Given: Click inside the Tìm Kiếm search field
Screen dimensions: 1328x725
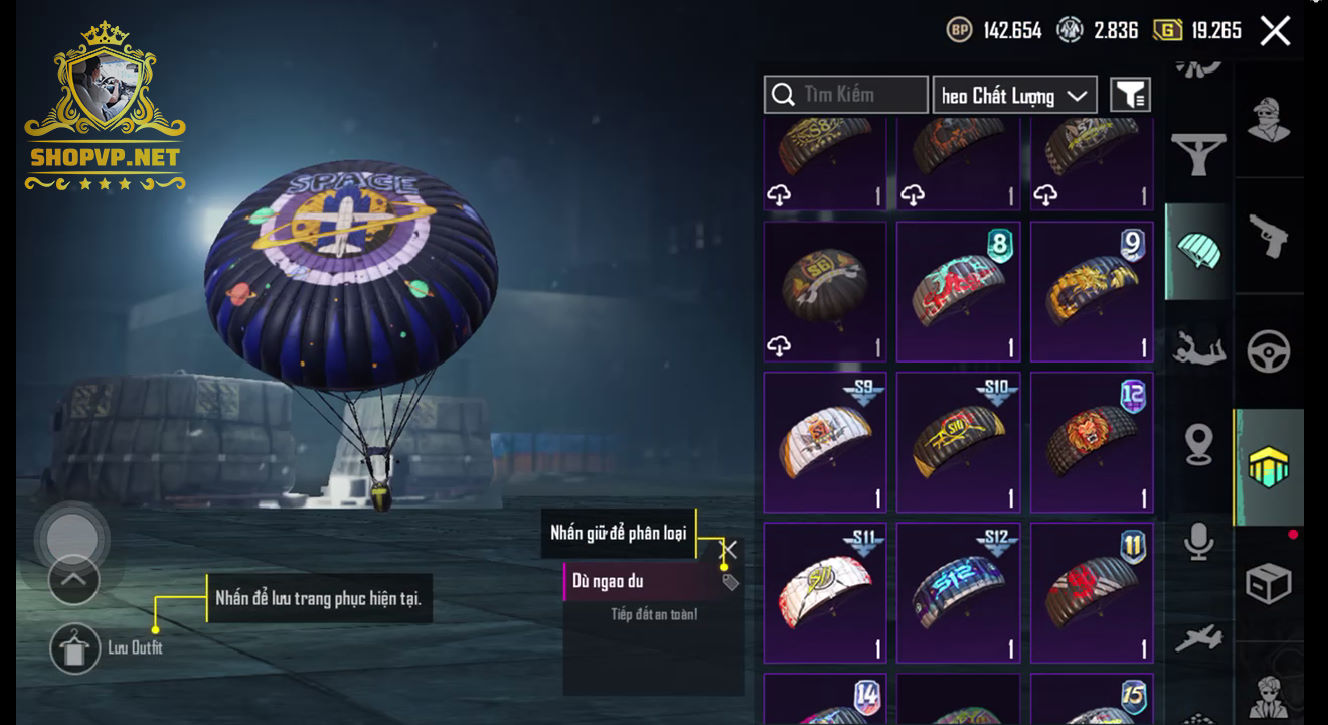Looking at the screenshot, I should point(846,95).
